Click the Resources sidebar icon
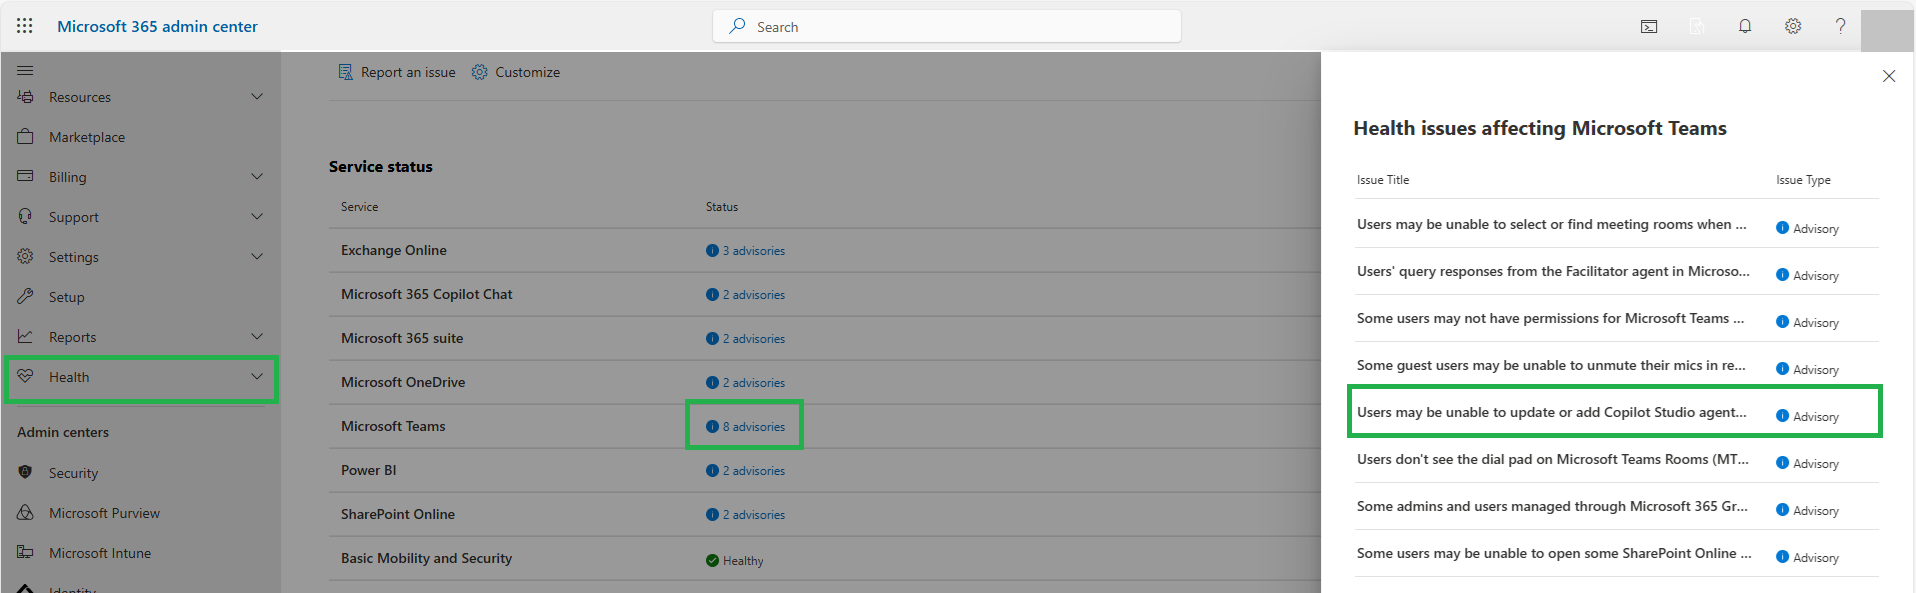Image resolution: width=1916 pixels, height=593 pixels. coord(26,96)
